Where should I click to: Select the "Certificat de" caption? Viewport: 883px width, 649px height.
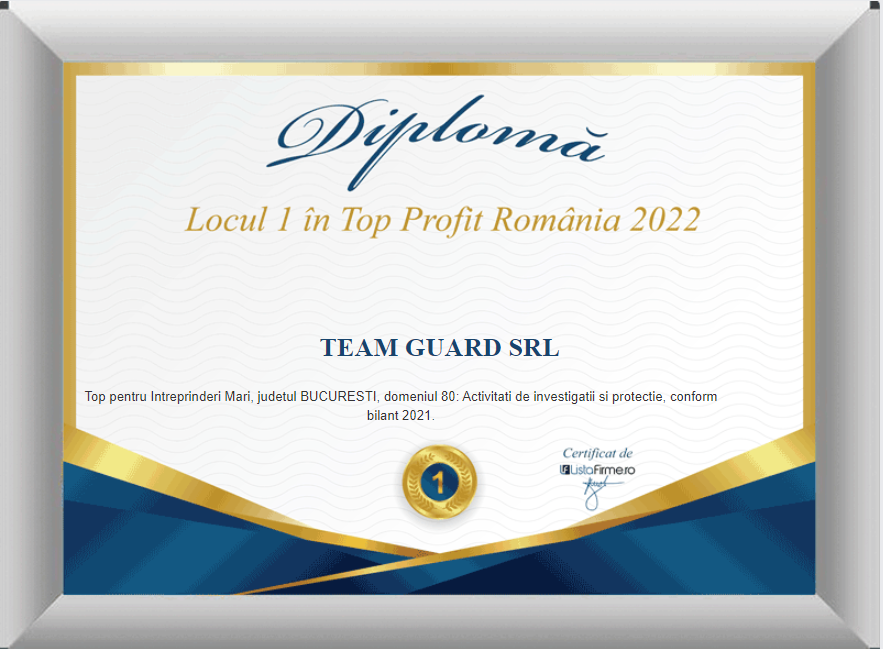pos(597,453)
